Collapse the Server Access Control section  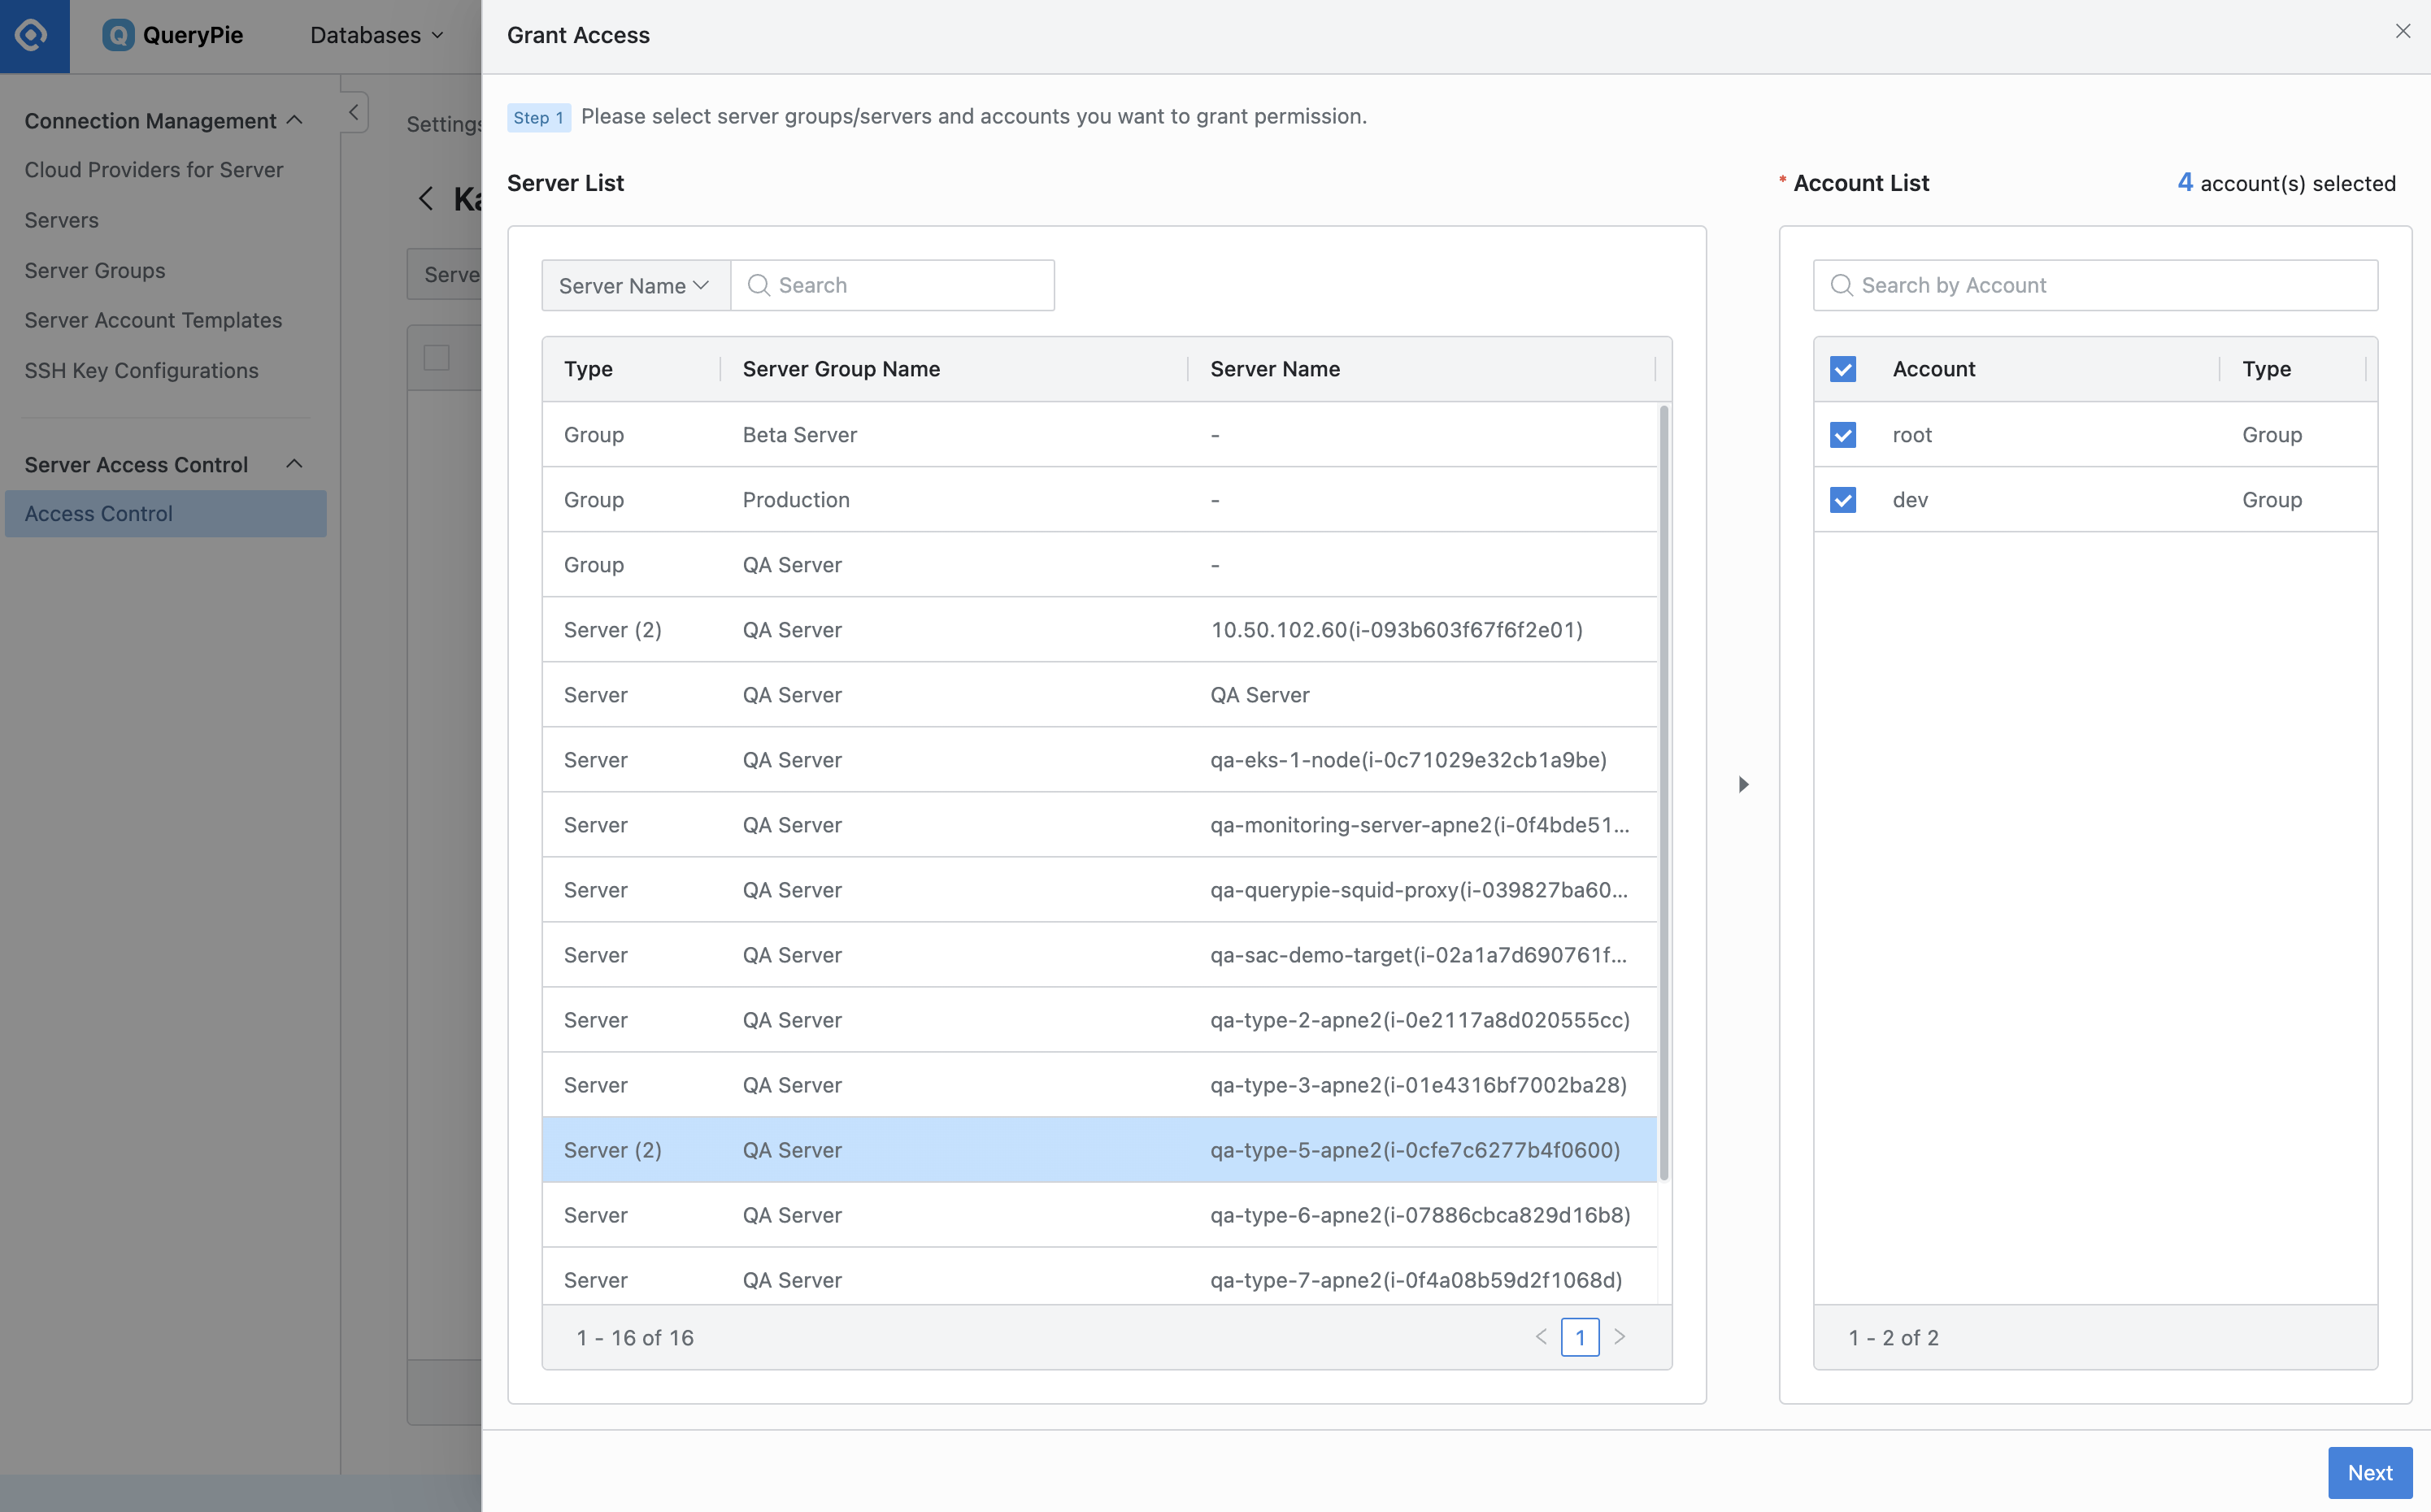(294, 464)
